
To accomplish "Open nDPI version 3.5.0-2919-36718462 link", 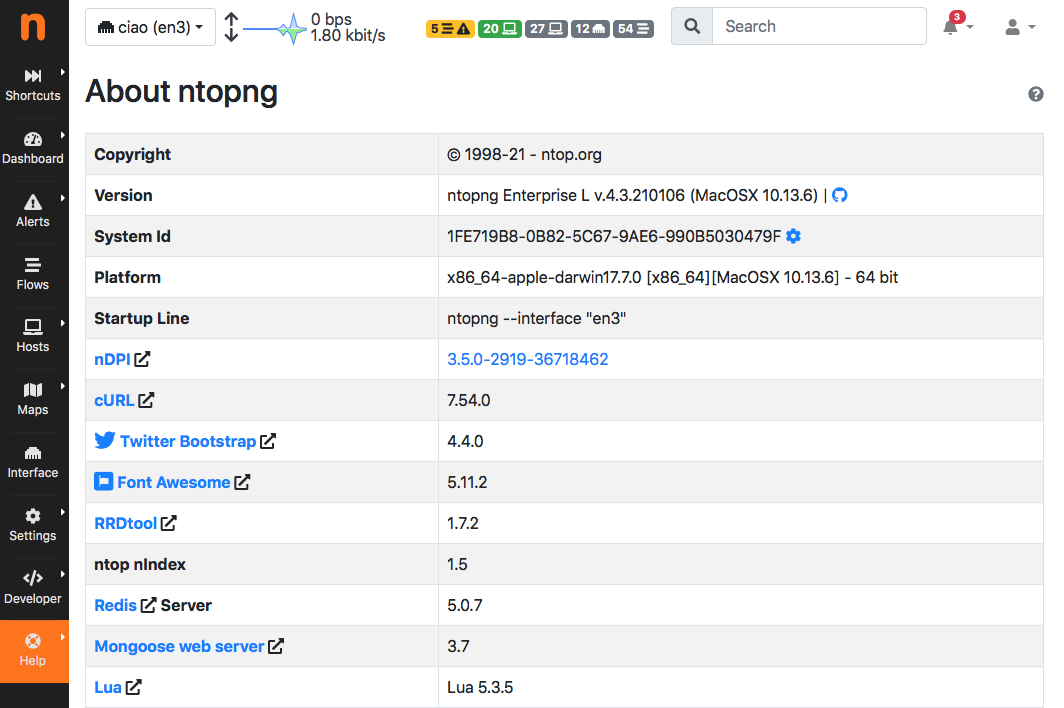I will pos(527,359).
